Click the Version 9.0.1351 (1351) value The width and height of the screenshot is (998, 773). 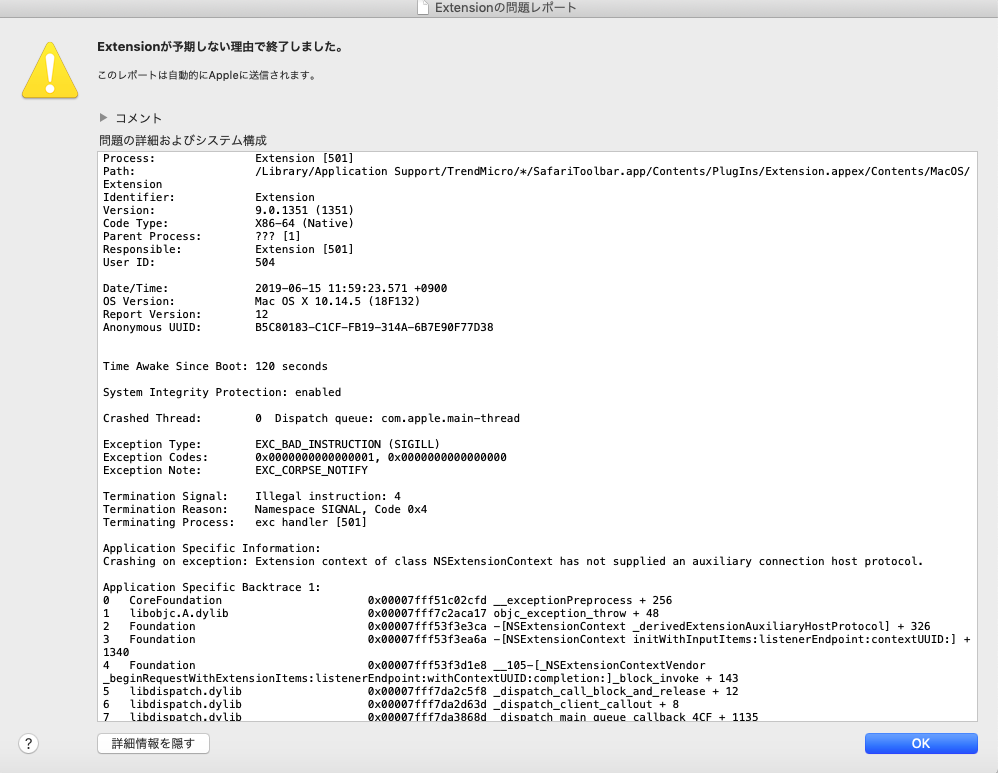click(x=304, y=210)
